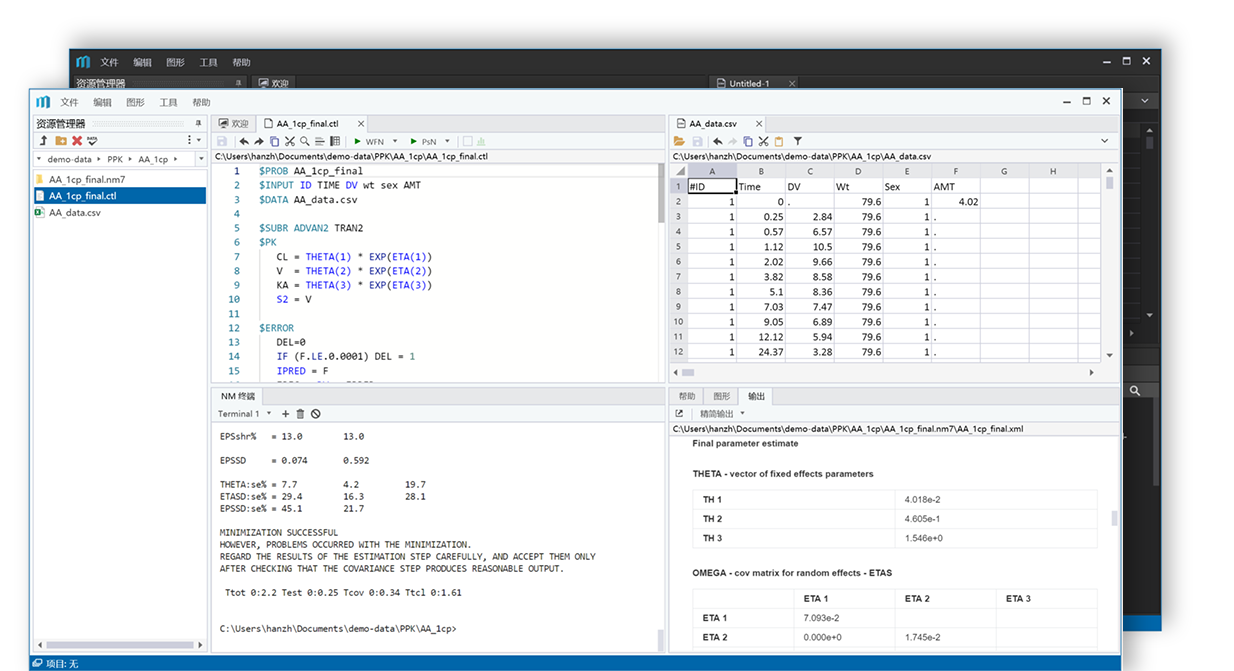
Task: Run the model with the WFN button
Action: (369, 141)
